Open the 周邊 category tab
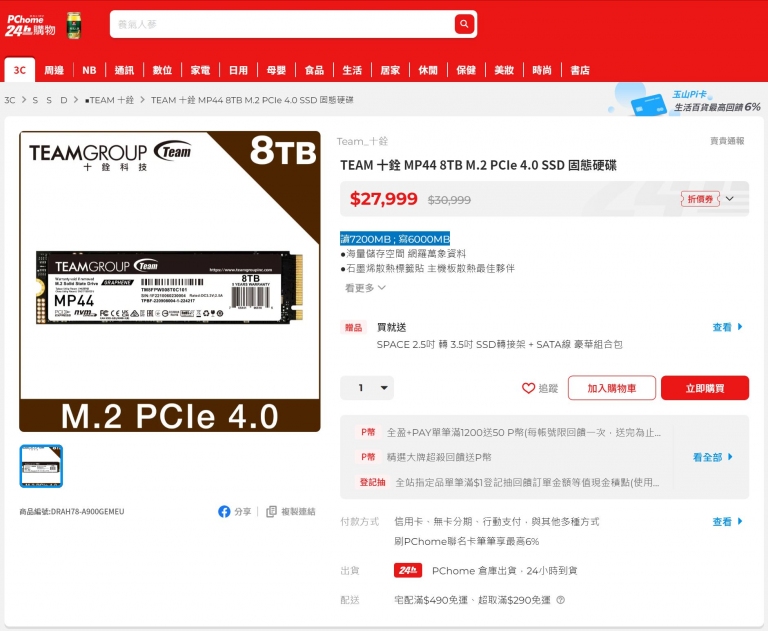Screen dimensions: 768x631 [54, 70]
